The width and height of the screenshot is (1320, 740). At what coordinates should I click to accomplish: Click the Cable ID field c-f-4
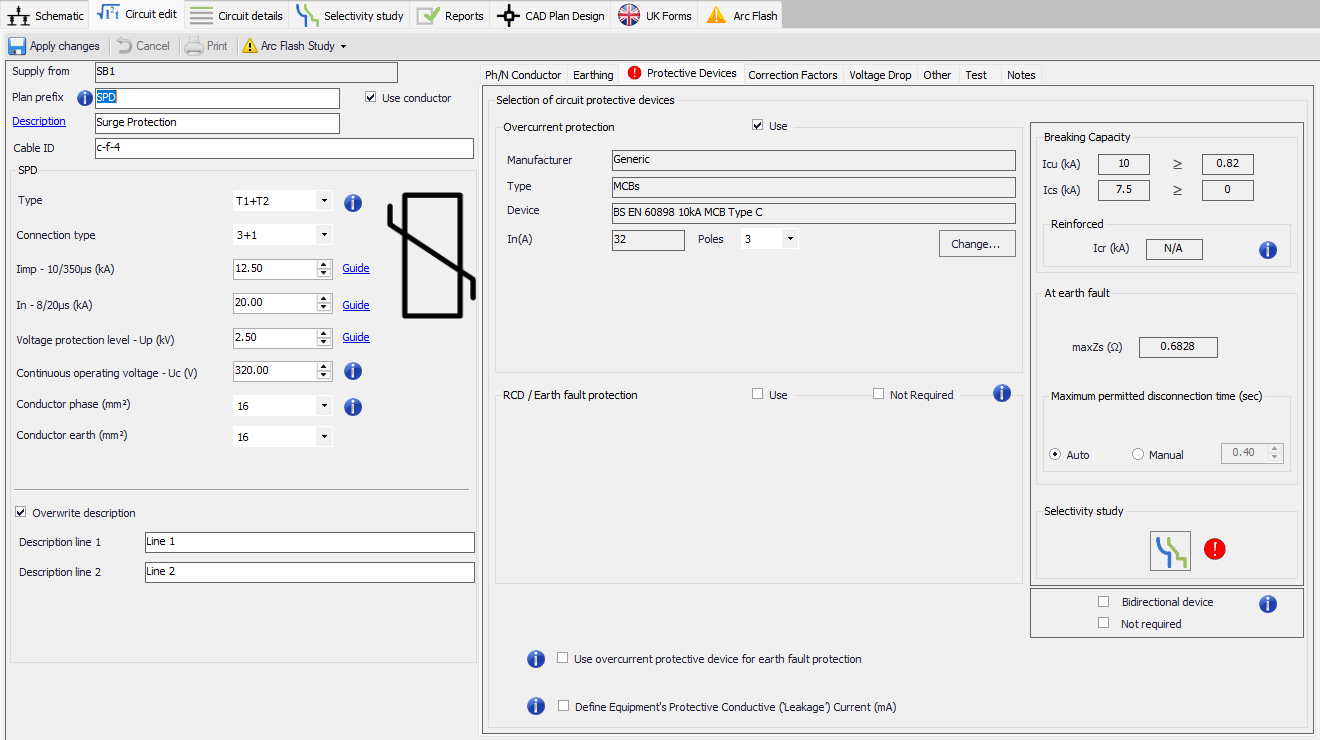(283, 148)
